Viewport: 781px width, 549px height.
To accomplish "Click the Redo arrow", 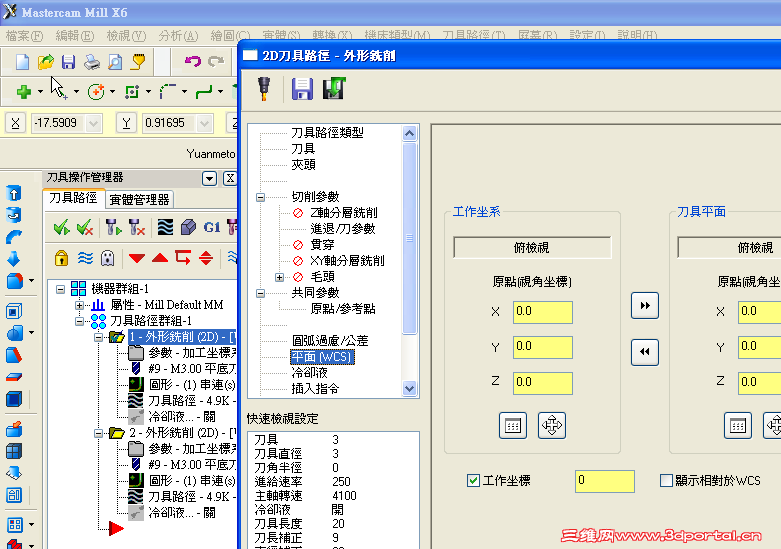I will tap(216, 61).
